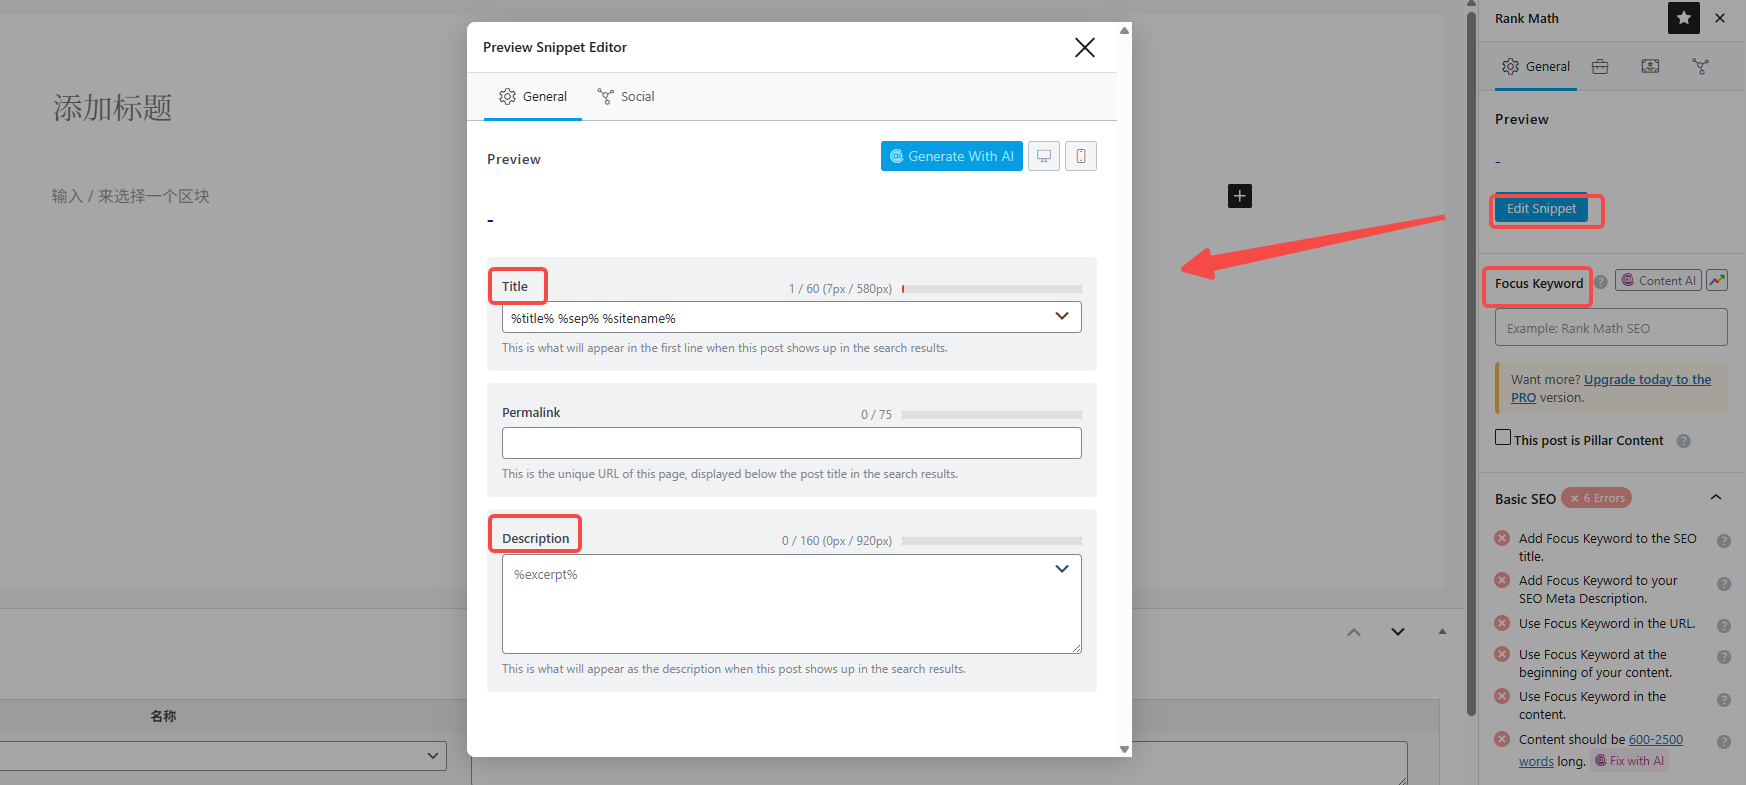The height and width of the screenshot is (785, 1746).
Task: Collapse the Basic SEO section
Action: 1716,498
